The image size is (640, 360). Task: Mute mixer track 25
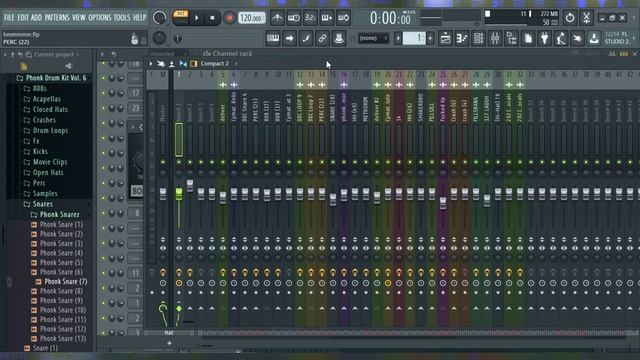pos(443,162)
